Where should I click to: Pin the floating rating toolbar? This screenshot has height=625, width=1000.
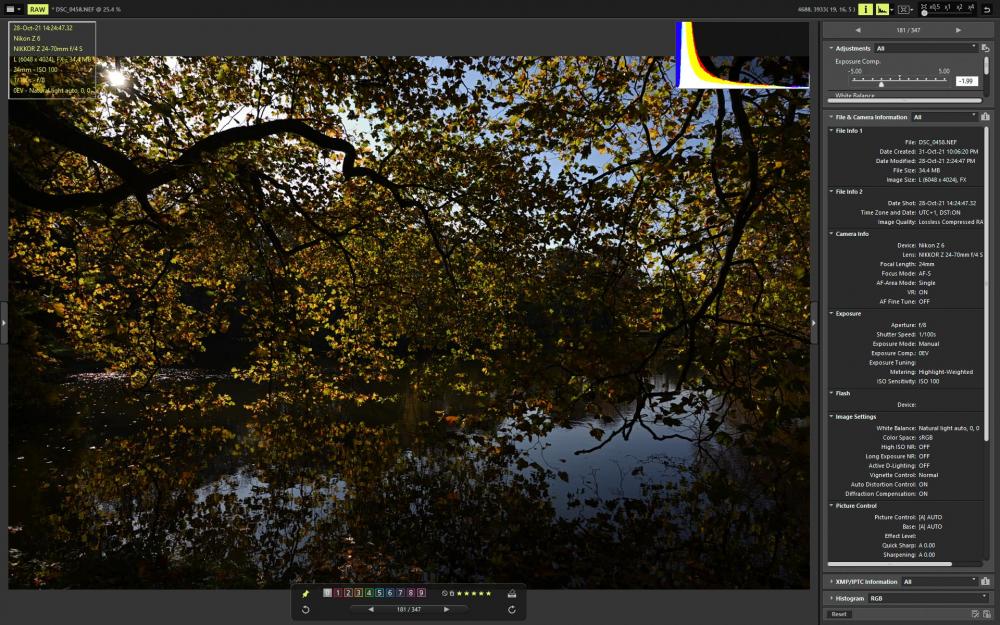pos(305,594)
